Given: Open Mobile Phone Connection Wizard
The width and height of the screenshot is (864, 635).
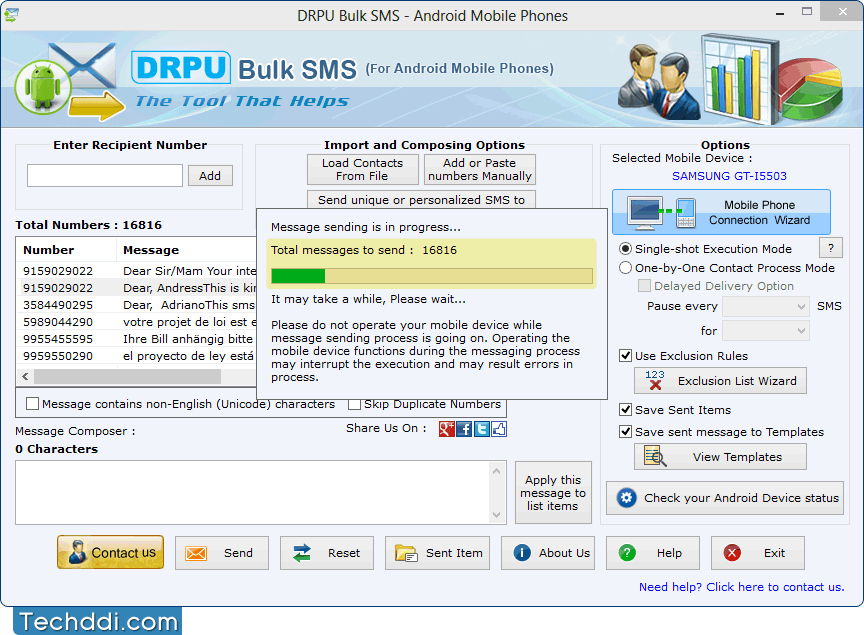Looking at the screenshot, I should [721, 212].
